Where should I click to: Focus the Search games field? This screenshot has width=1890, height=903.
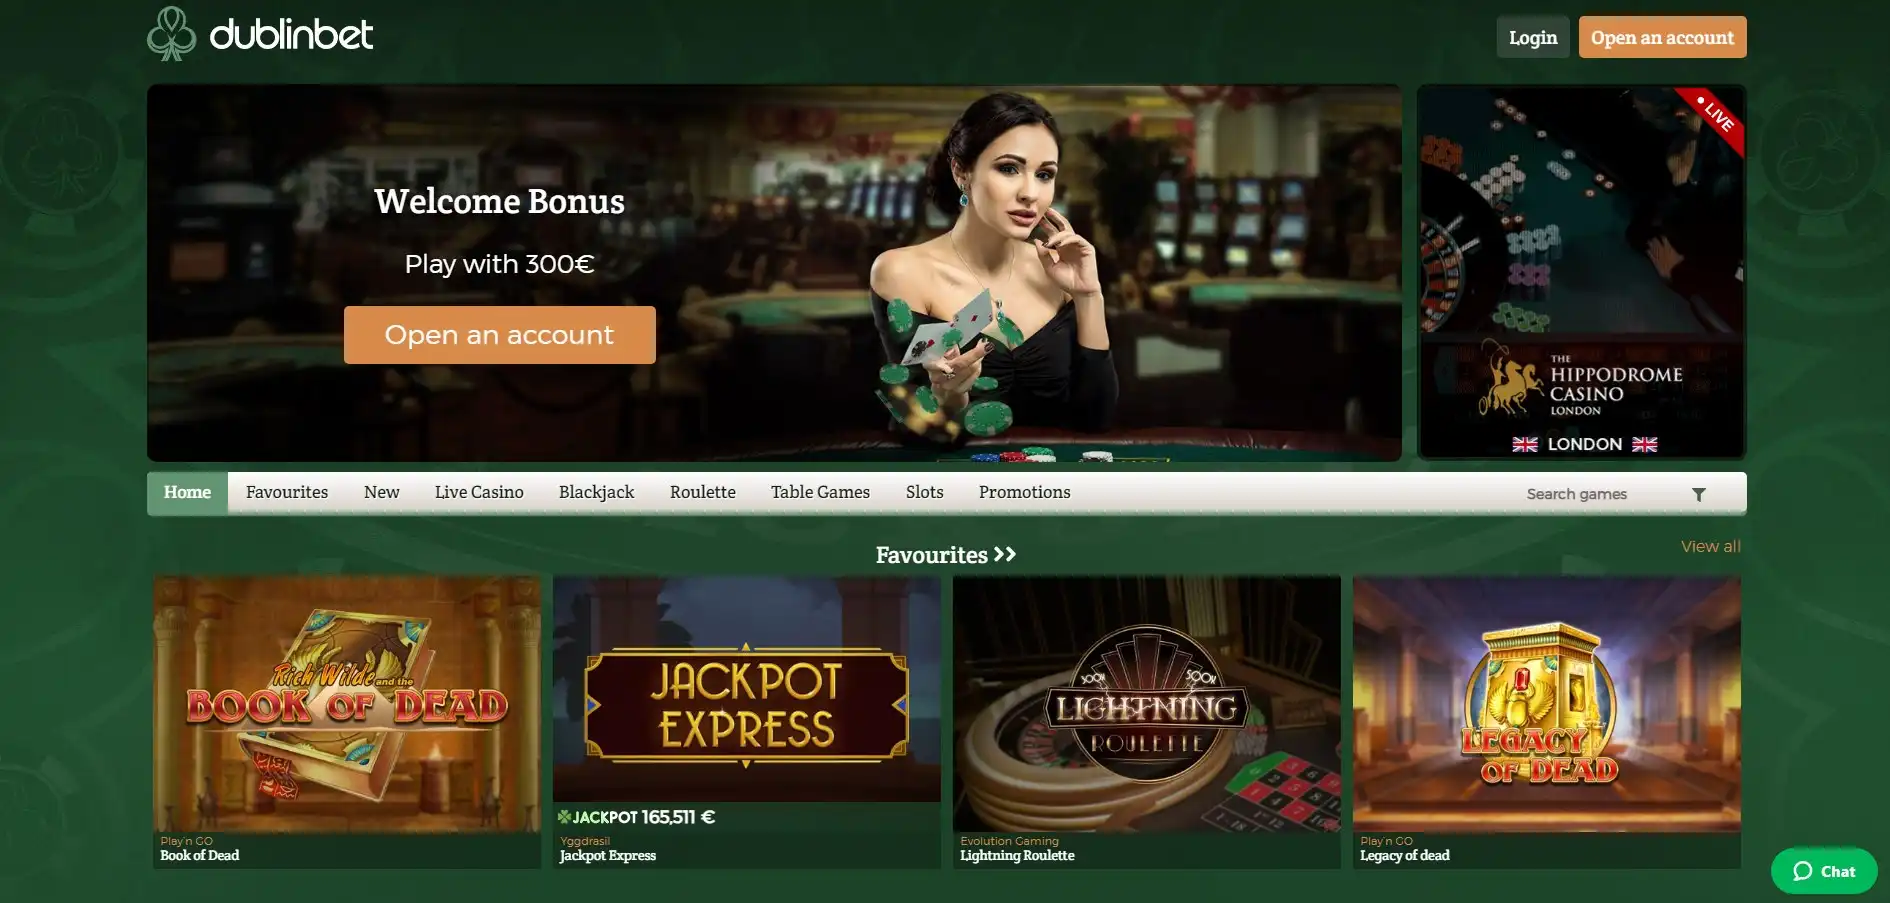tap(1600, 494)
